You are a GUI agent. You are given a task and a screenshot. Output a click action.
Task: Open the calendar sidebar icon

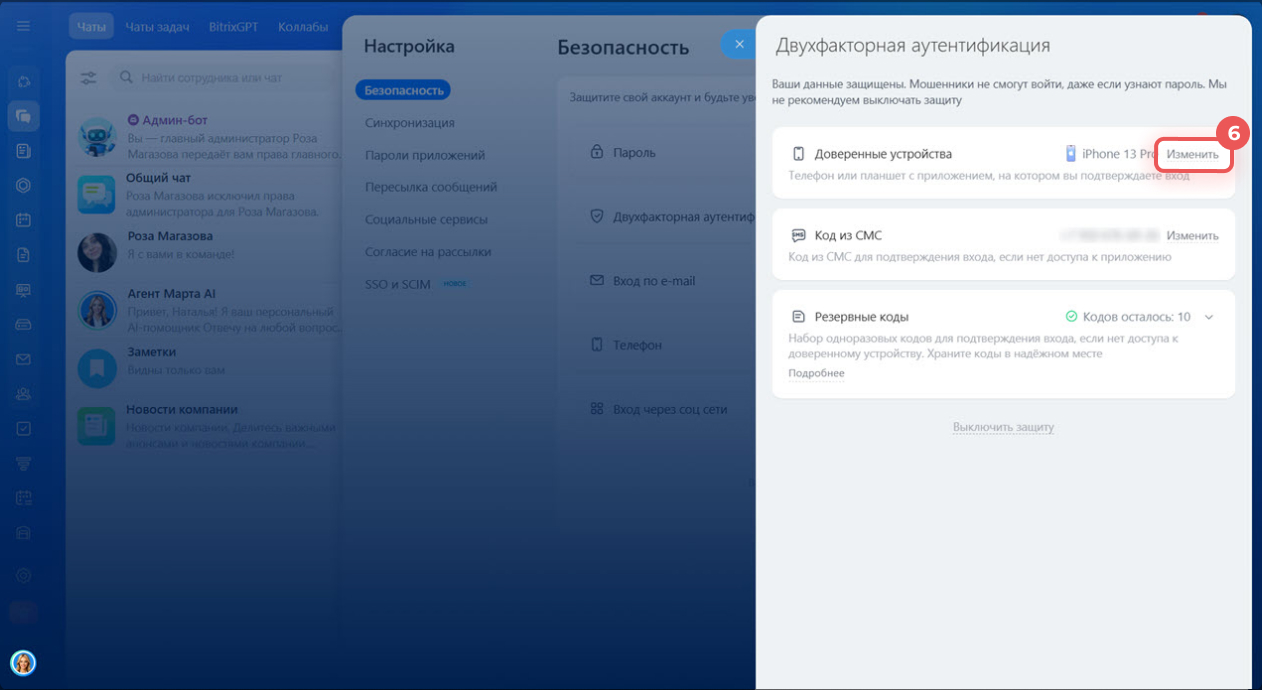click(x=23, y=220)
